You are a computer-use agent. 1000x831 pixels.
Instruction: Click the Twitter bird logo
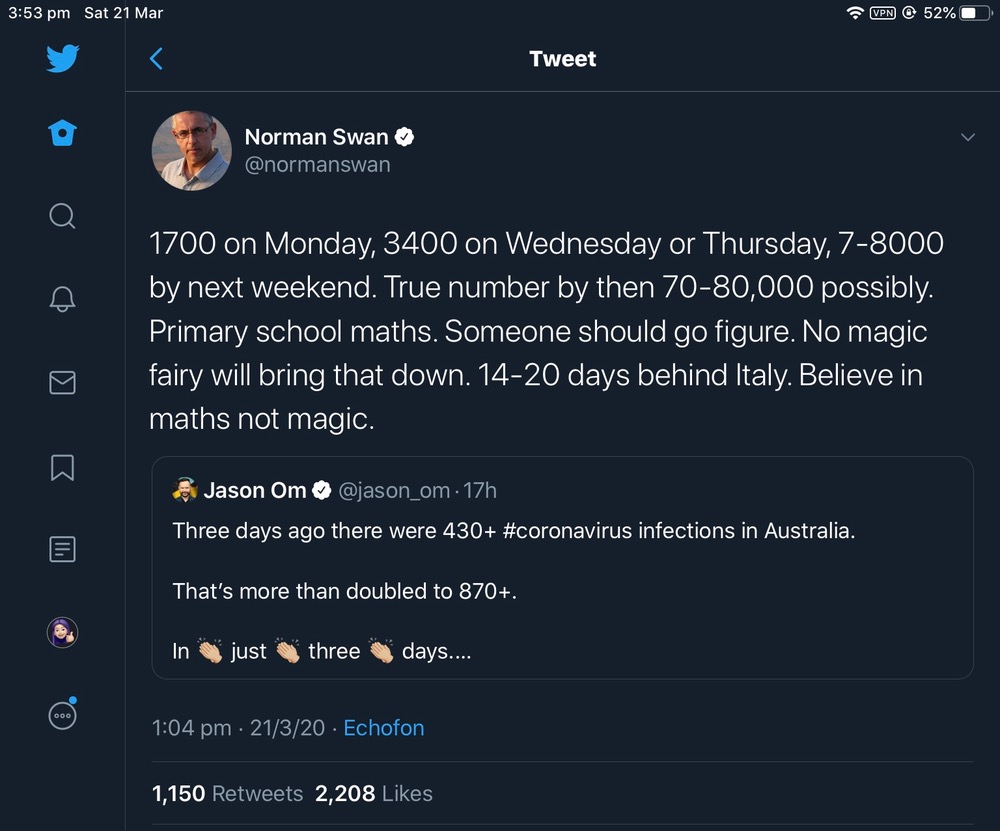click(x=62, y=59)
